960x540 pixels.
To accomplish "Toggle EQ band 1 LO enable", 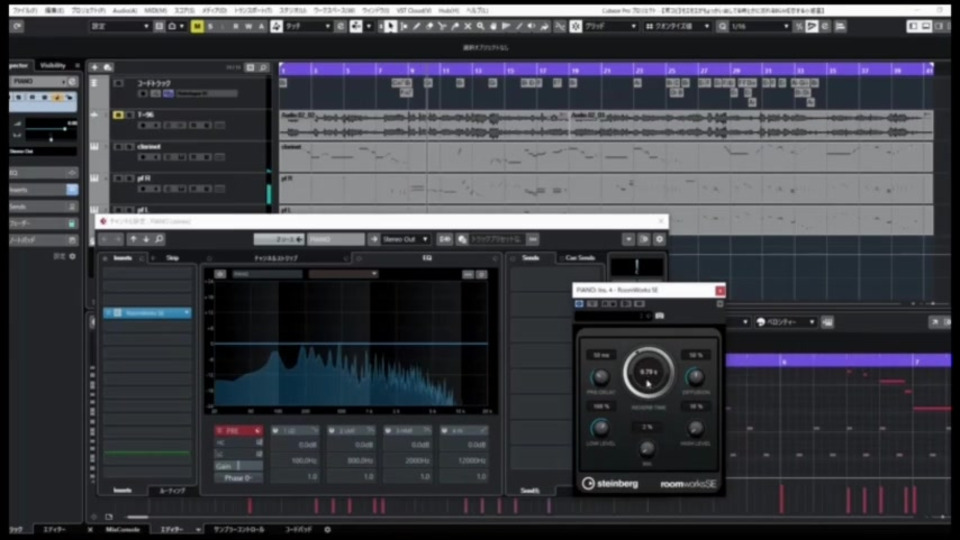I will point(276,431).
